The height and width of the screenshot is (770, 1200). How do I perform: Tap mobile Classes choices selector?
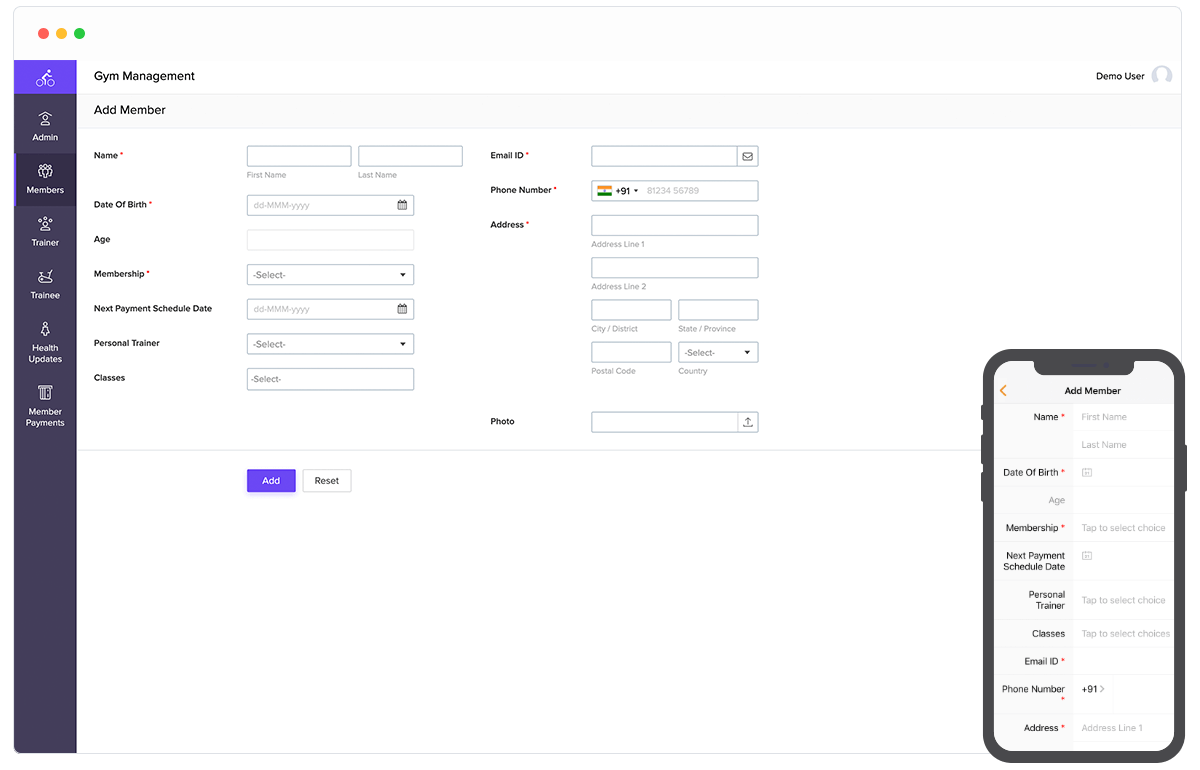click(x=1123, y=633)
